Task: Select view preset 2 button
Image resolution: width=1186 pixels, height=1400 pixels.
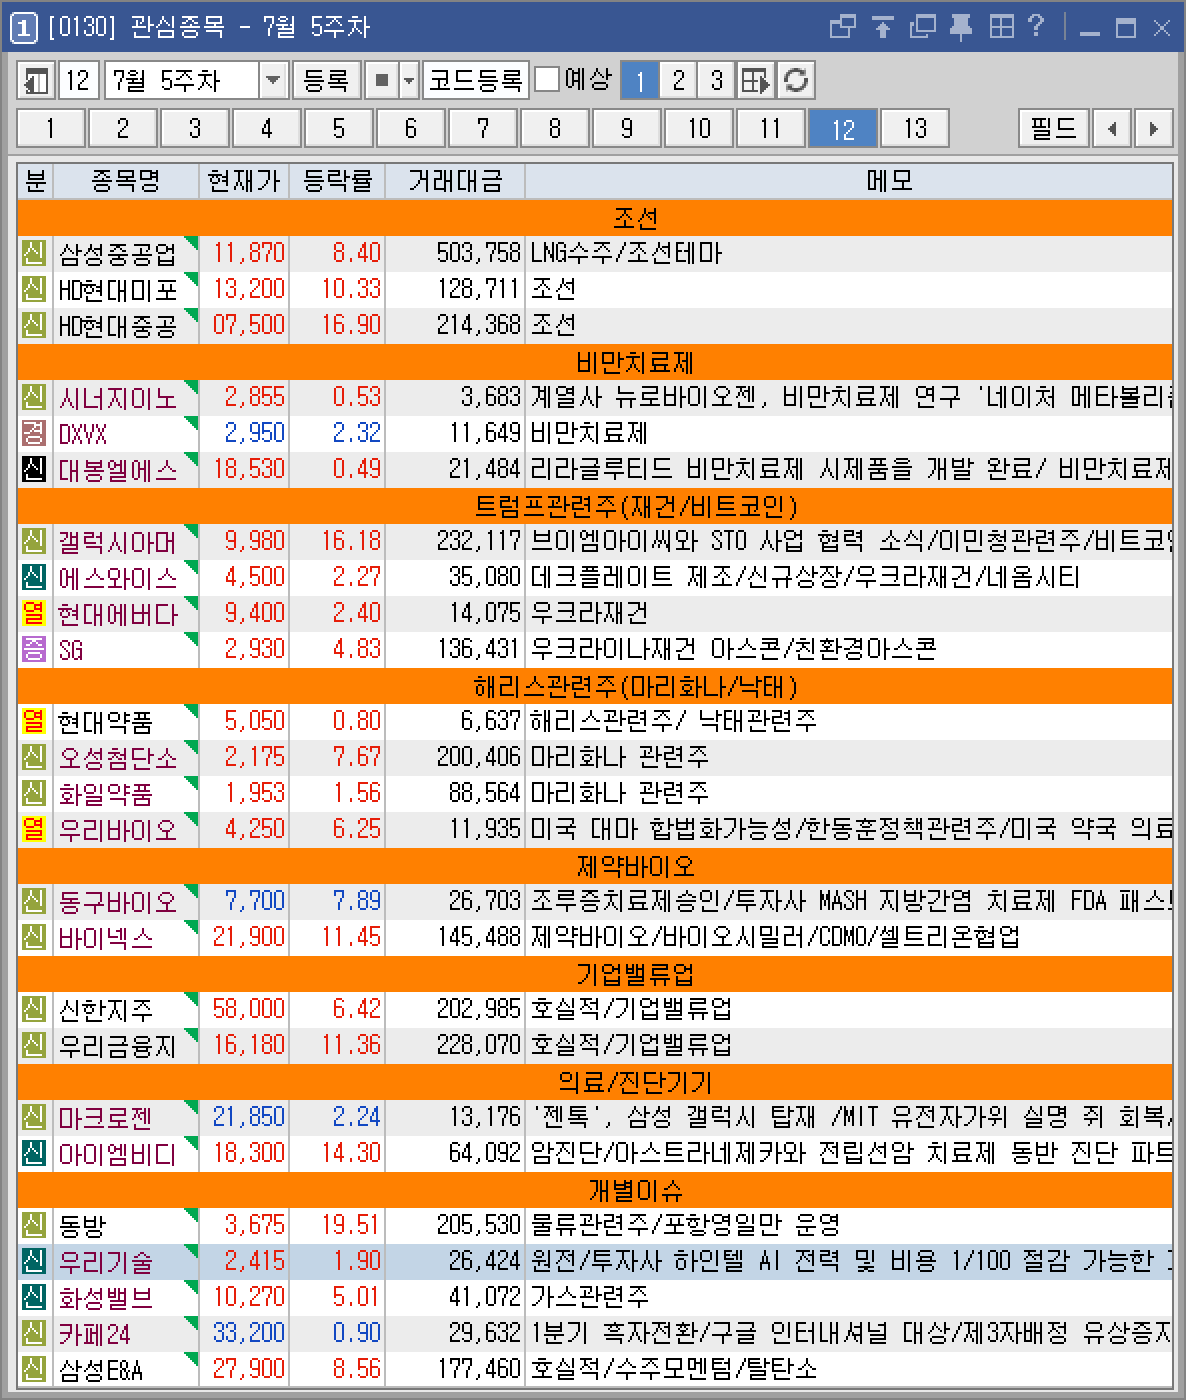Action: pyautogui.click(x=678, y=81)
